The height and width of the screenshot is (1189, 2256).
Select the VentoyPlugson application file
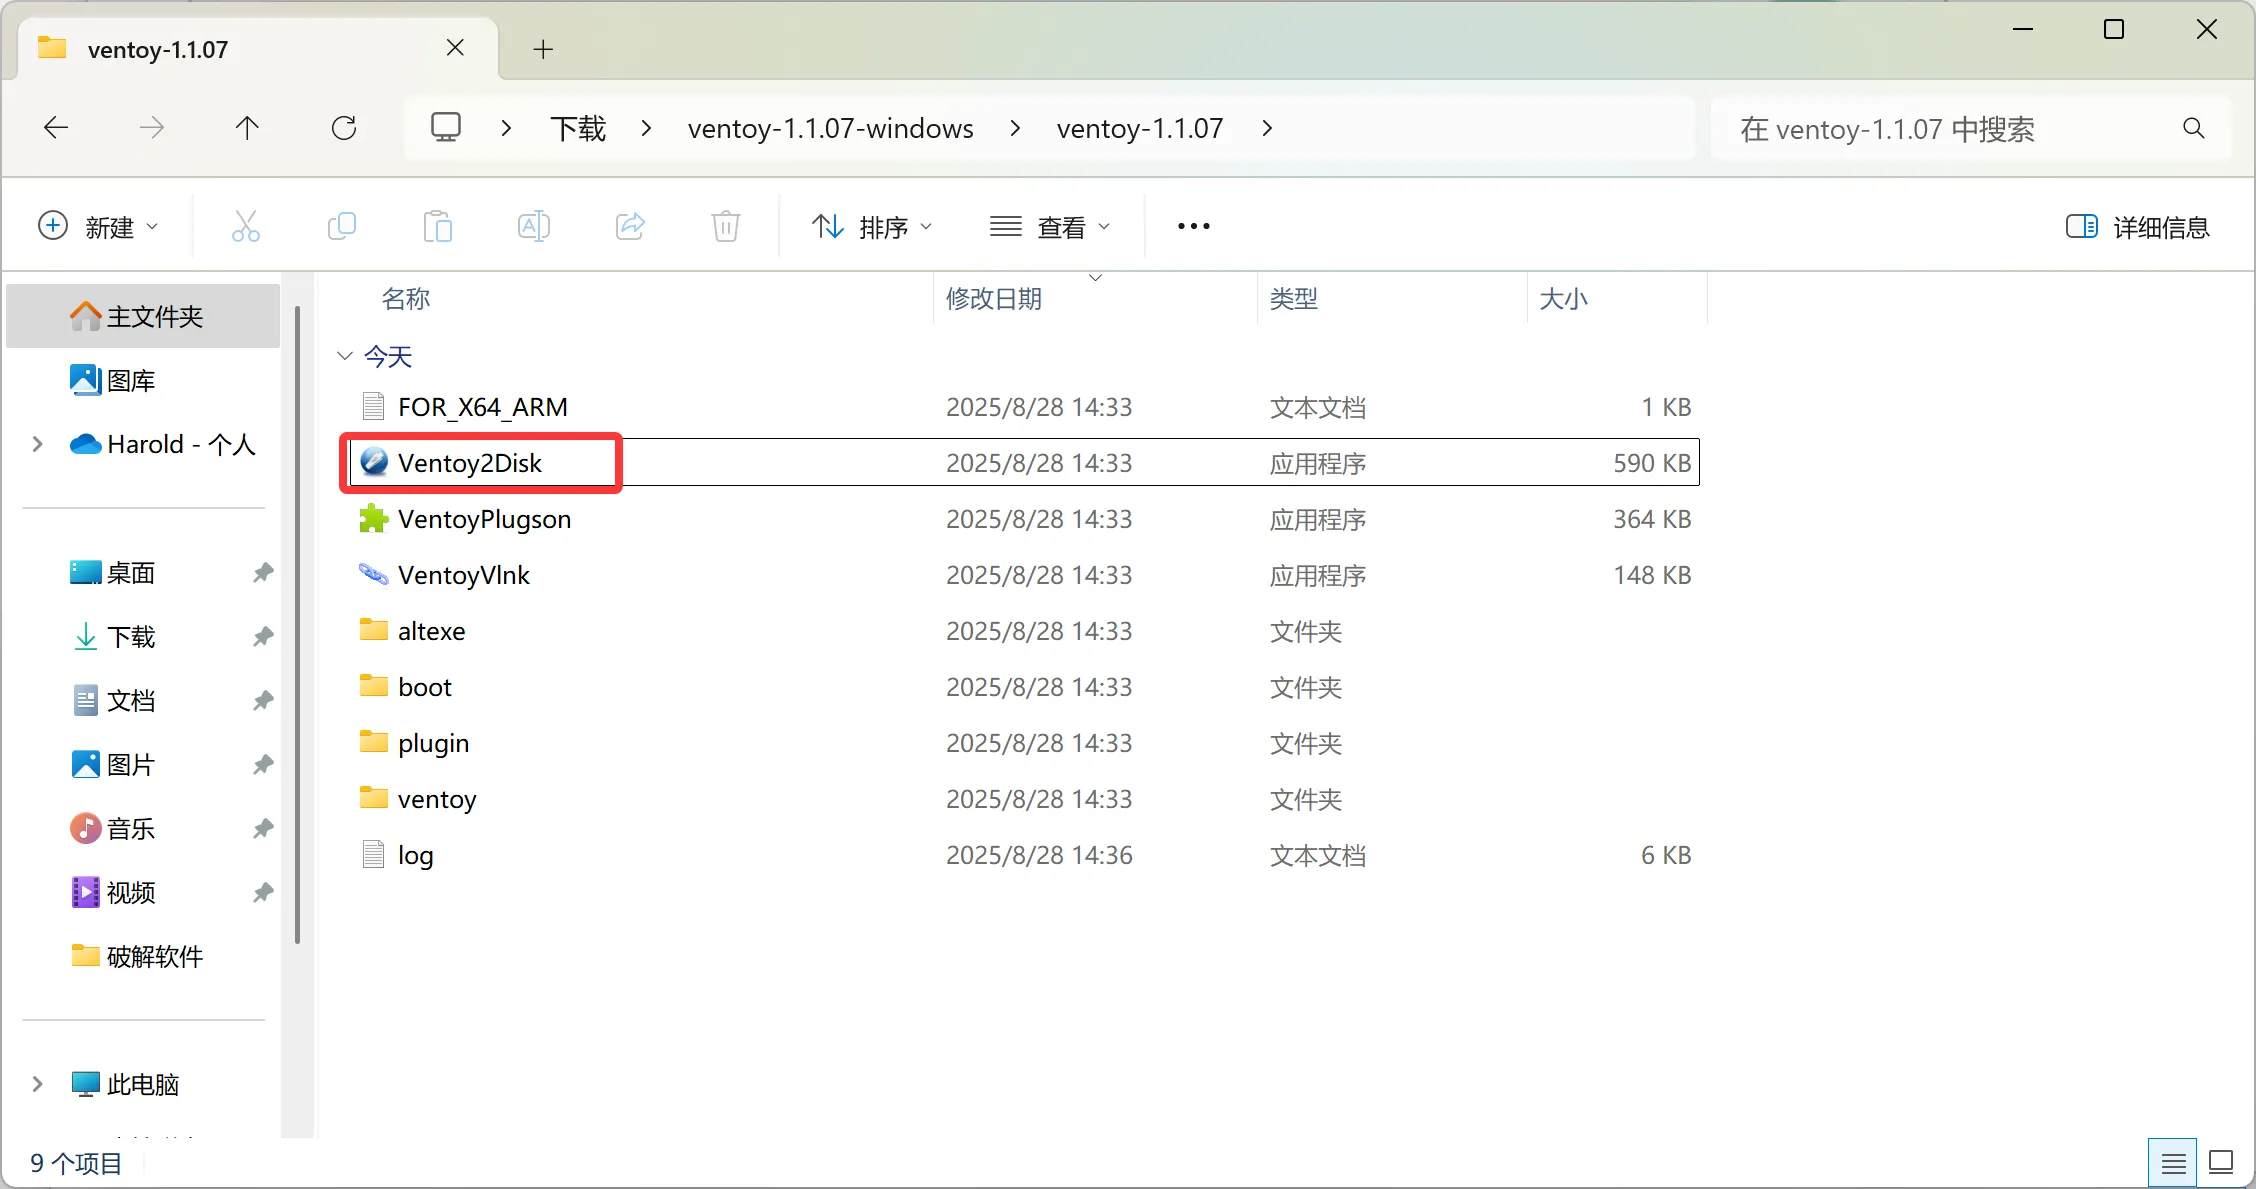tap(484, 519)
